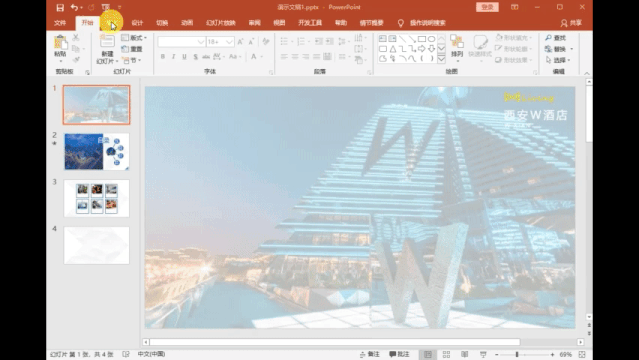Start Slide Show icon in status bar
This screenshot has height=360, width=639.
[x=483, y=354]
